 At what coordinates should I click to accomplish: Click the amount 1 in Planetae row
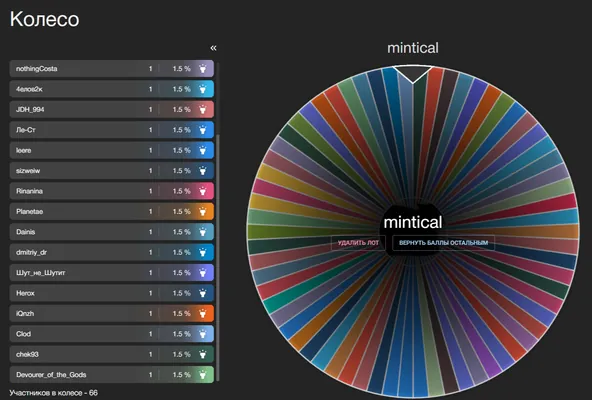150,212
